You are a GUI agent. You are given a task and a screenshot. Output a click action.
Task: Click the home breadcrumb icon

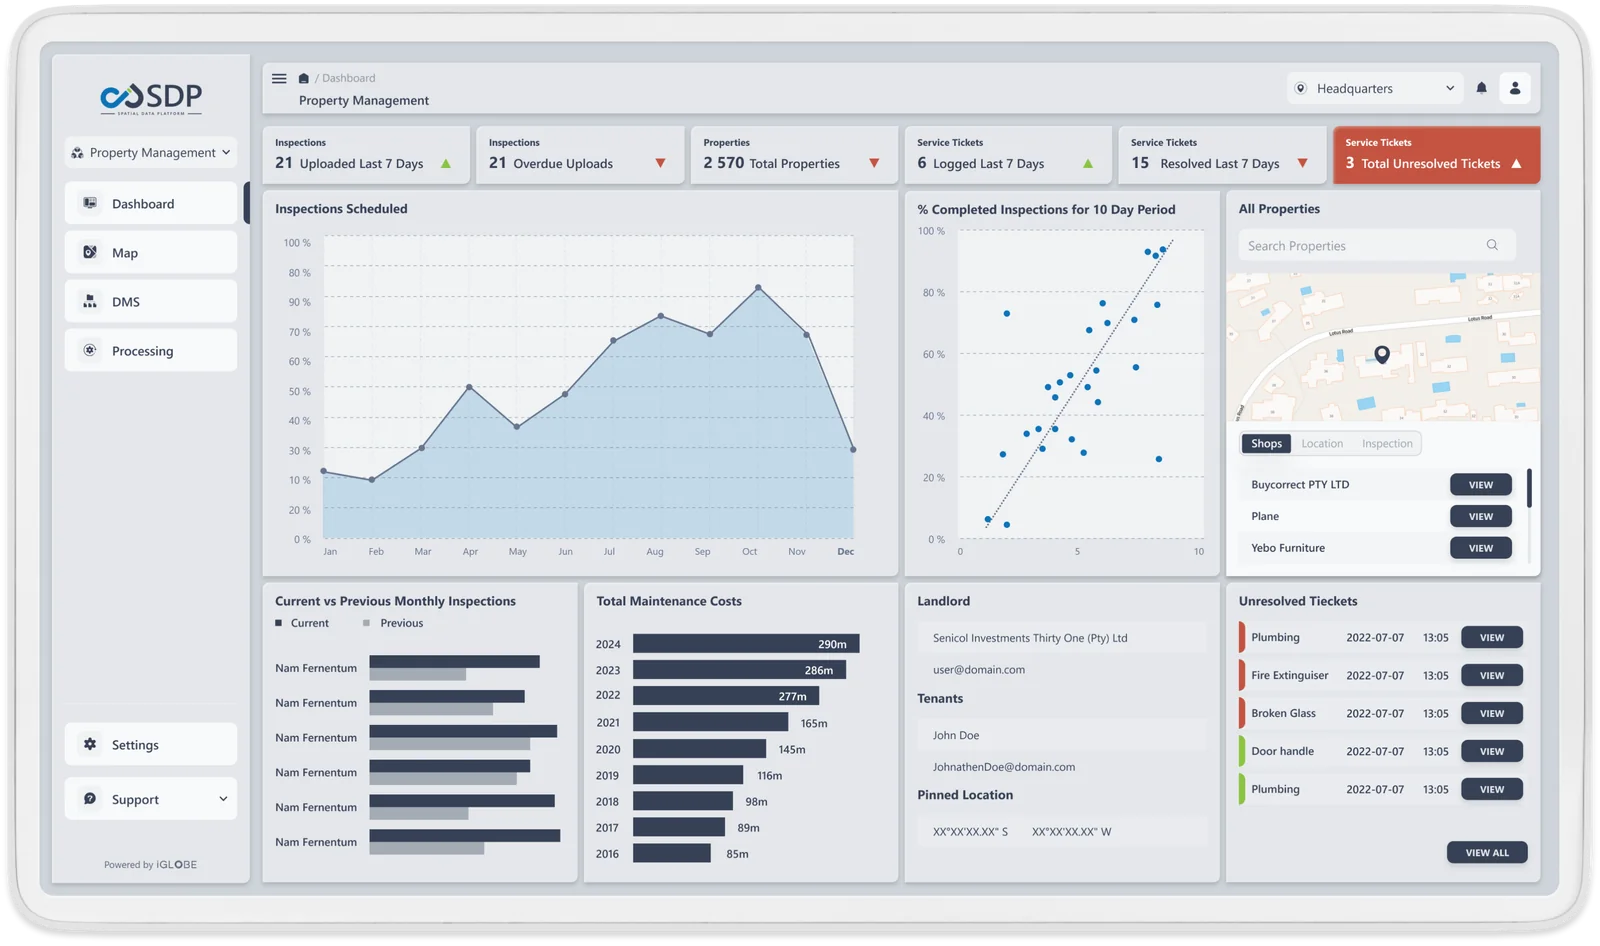304,78
